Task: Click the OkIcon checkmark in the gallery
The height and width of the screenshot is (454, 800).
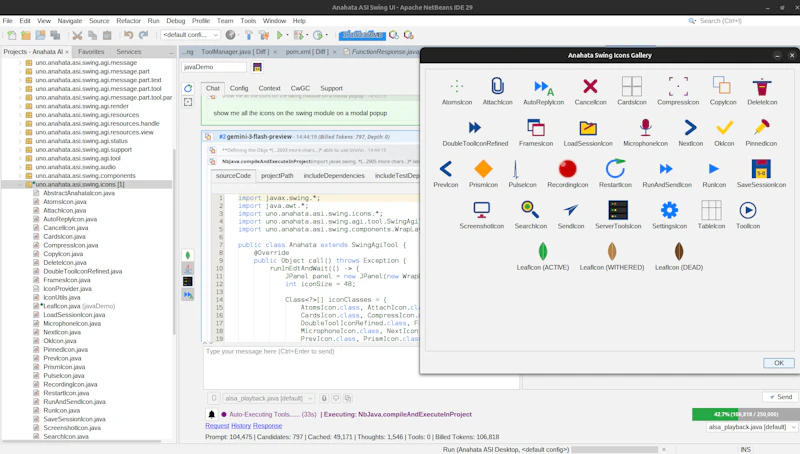Action: click(x=724, y=128)
